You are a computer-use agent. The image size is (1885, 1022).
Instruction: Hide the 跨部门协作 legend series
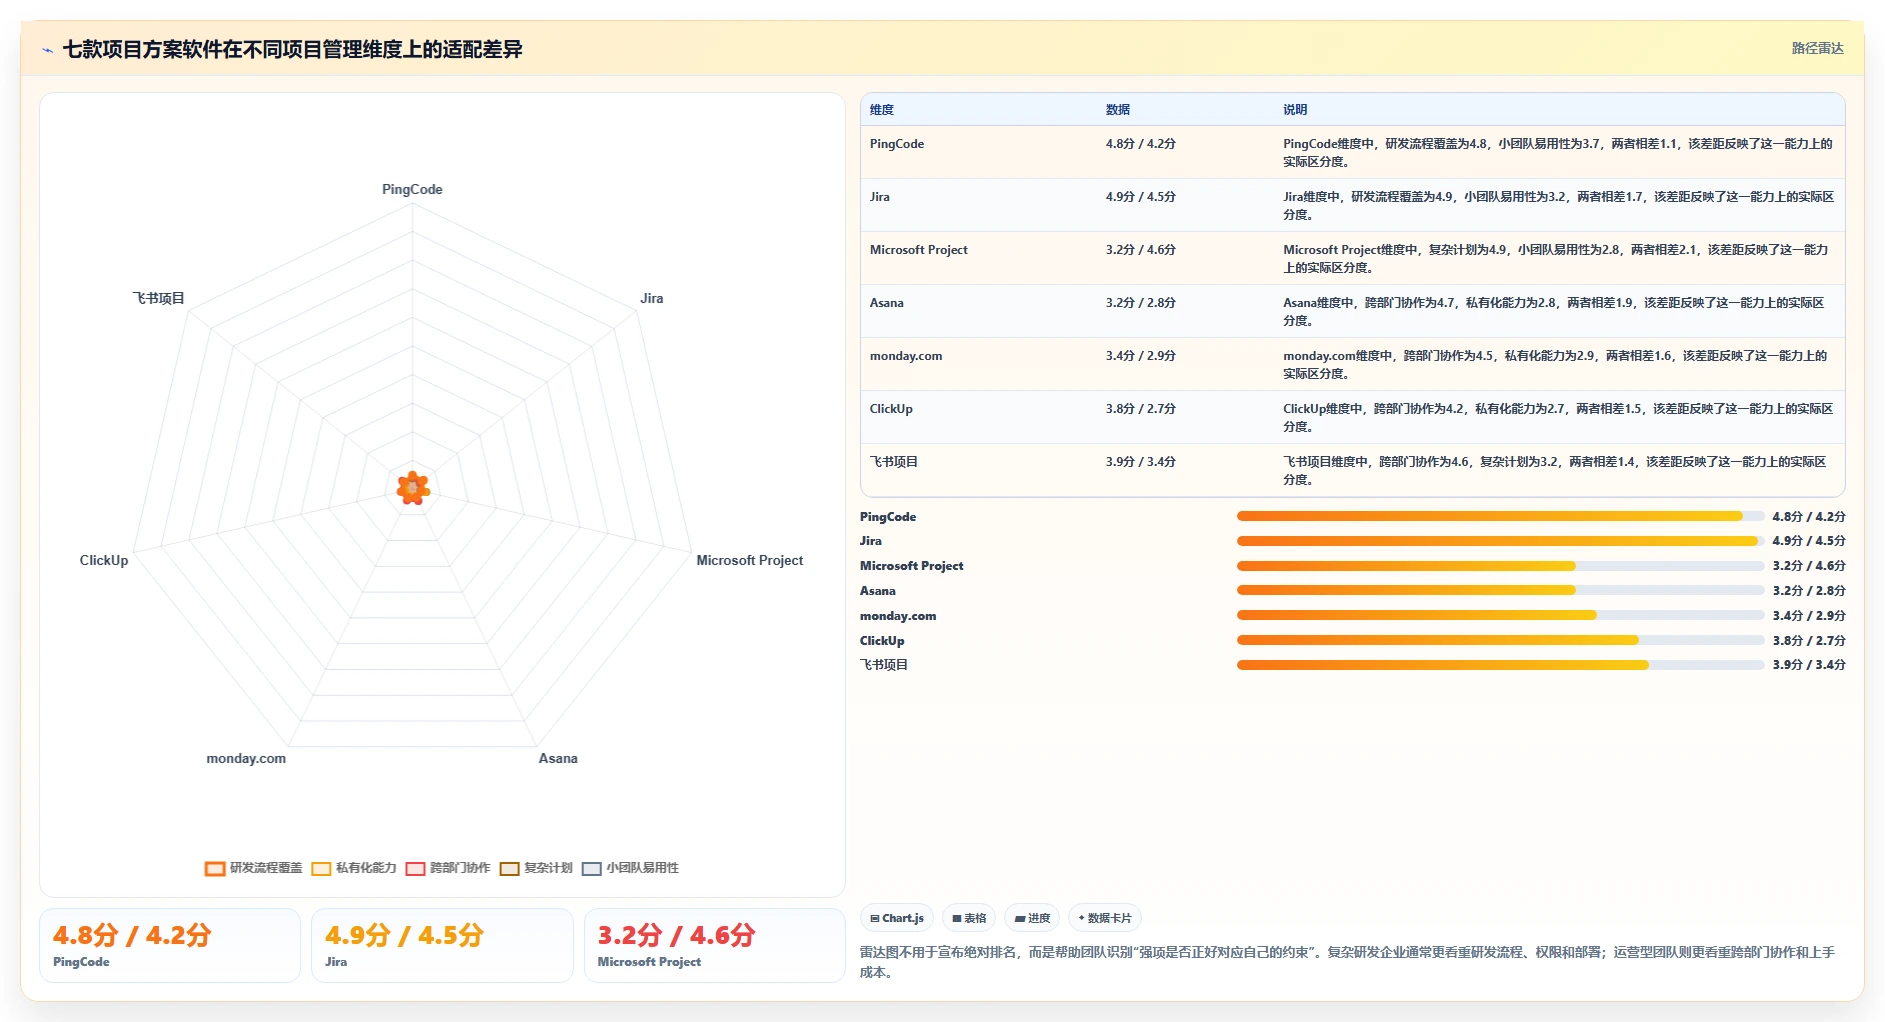click(x=448, y=868)
